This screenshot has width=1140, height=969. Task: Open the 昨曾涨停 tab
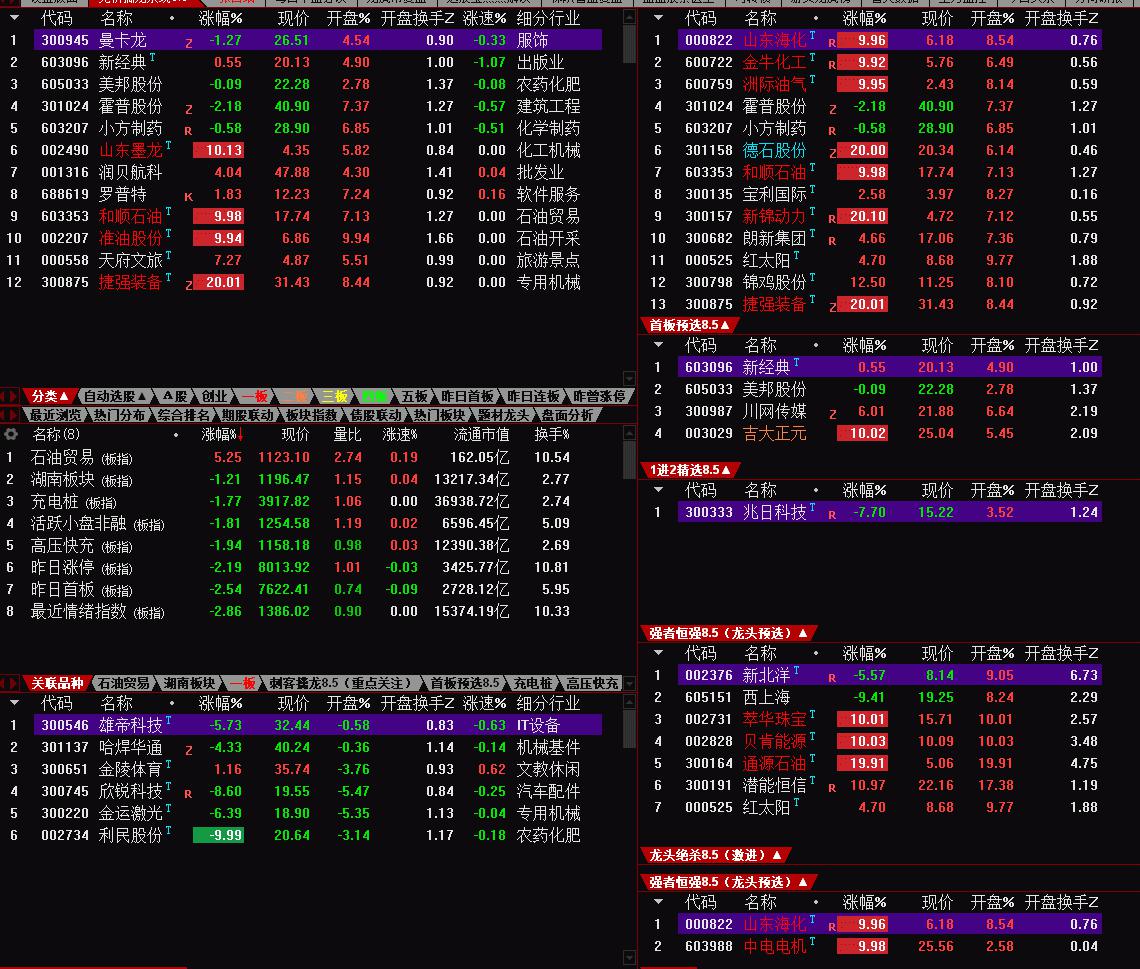click(x=599, y=396)
